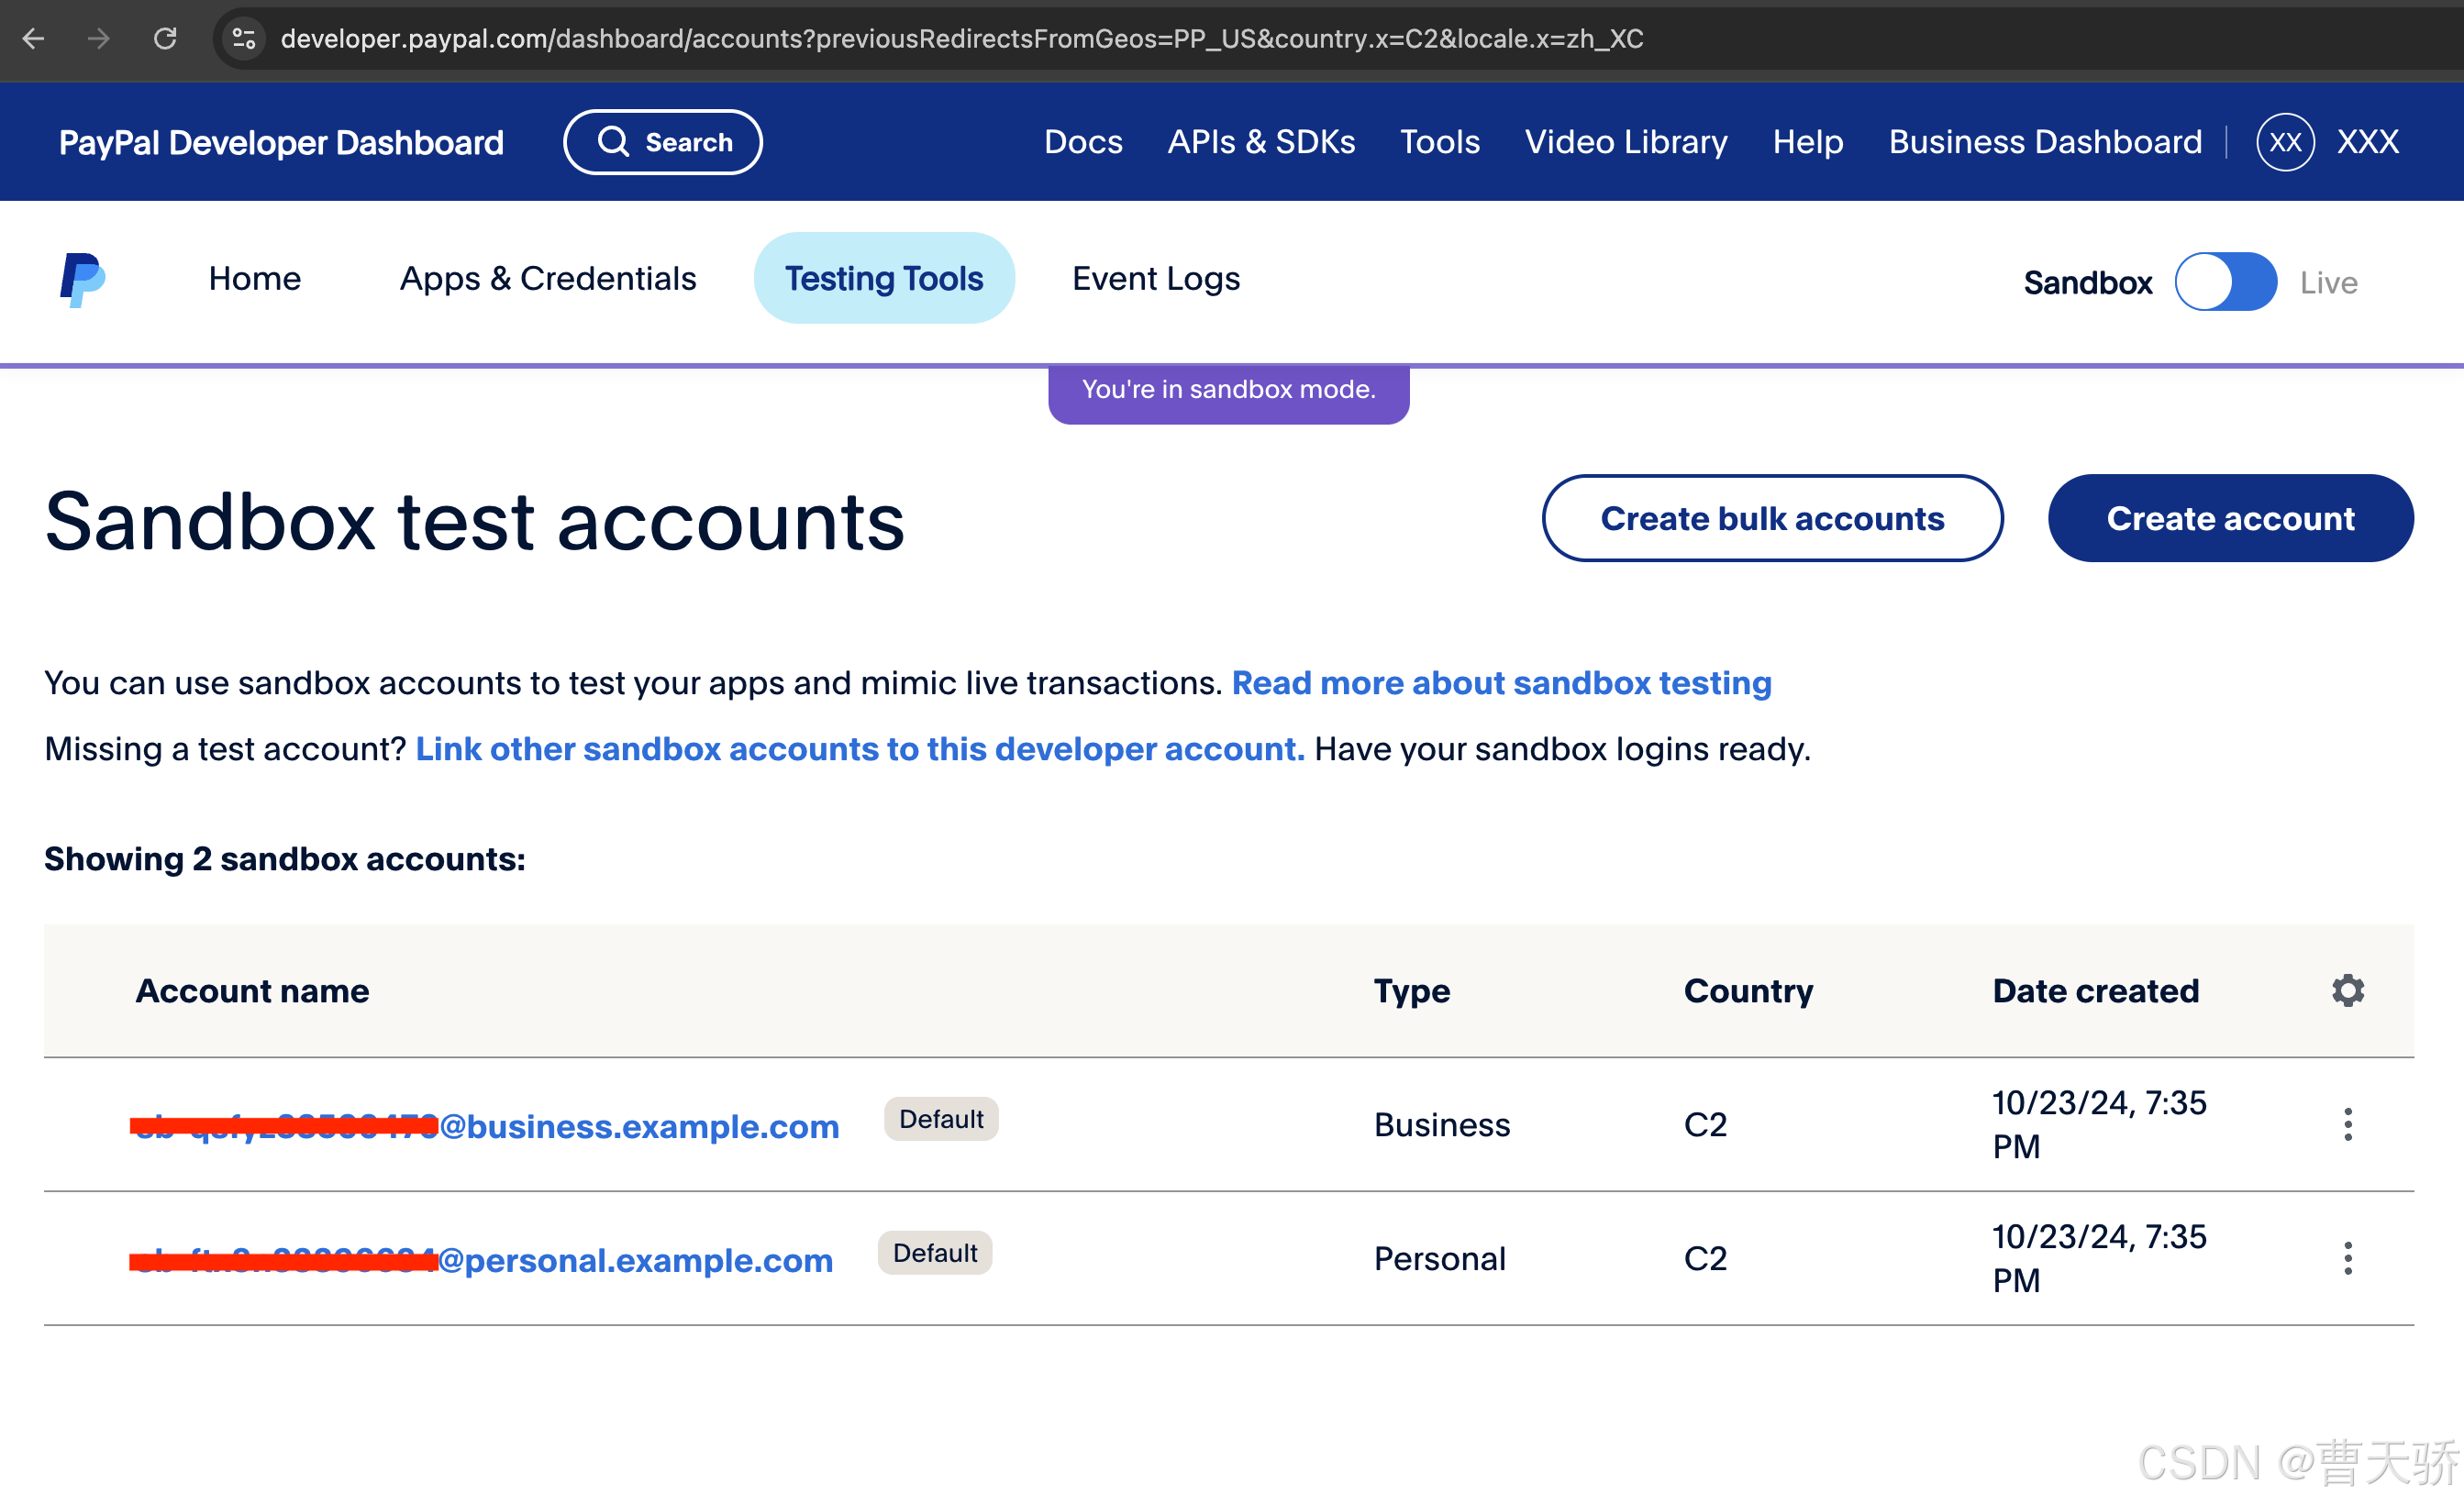Image resolution: width=2464 pixels, height=1504 pixels.
Task: Click Date created column header
Action: click(2095, 991)
